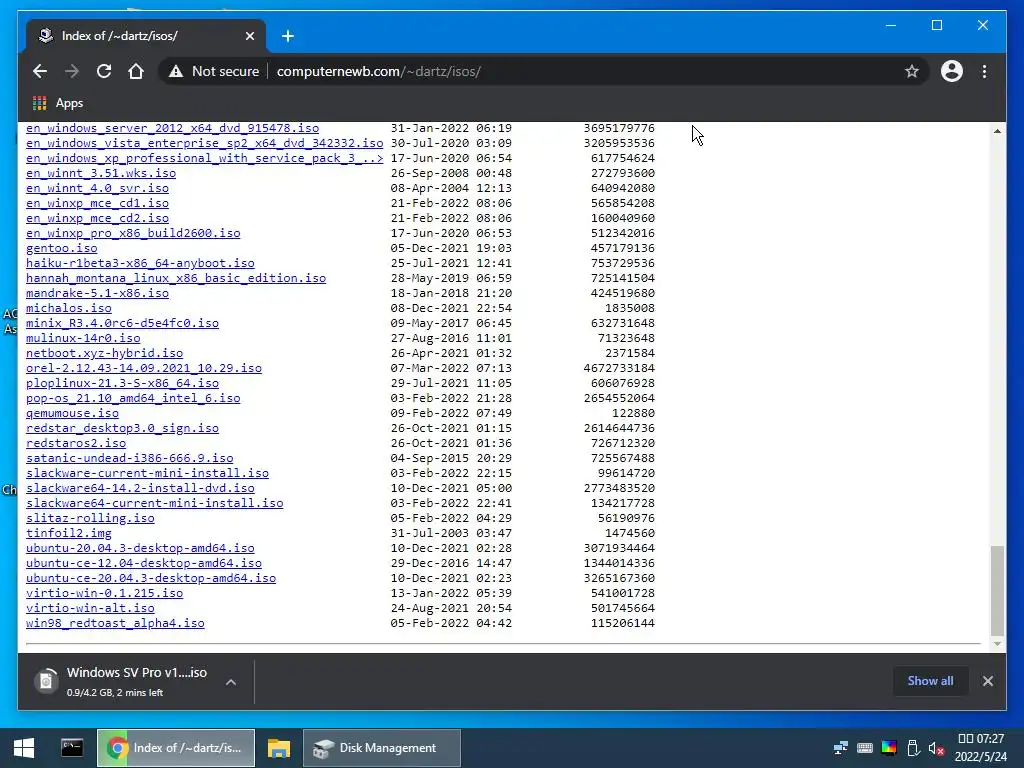
Task: Click the en_winnt_4.0_svr.iso link
Action: click(x=97, y=188)
